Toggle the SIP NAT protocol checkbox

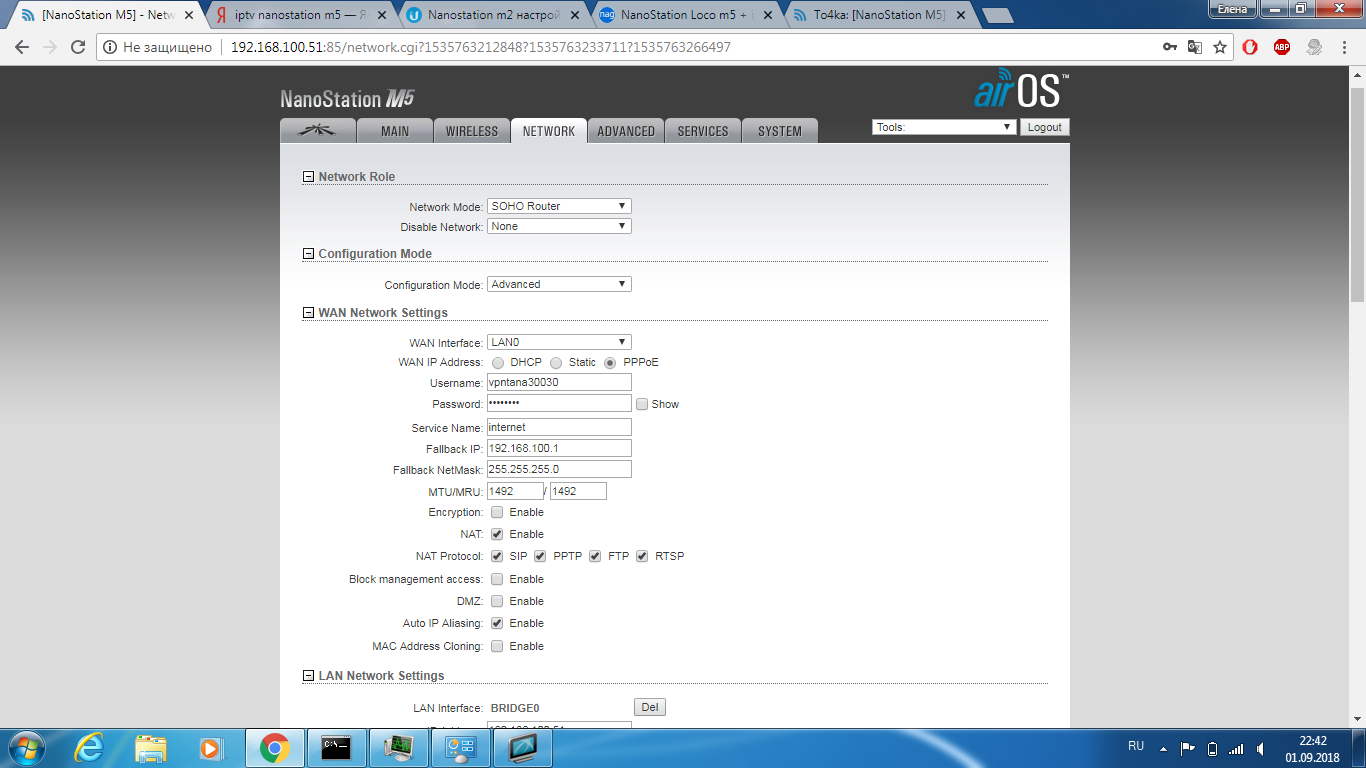point(497,556)
